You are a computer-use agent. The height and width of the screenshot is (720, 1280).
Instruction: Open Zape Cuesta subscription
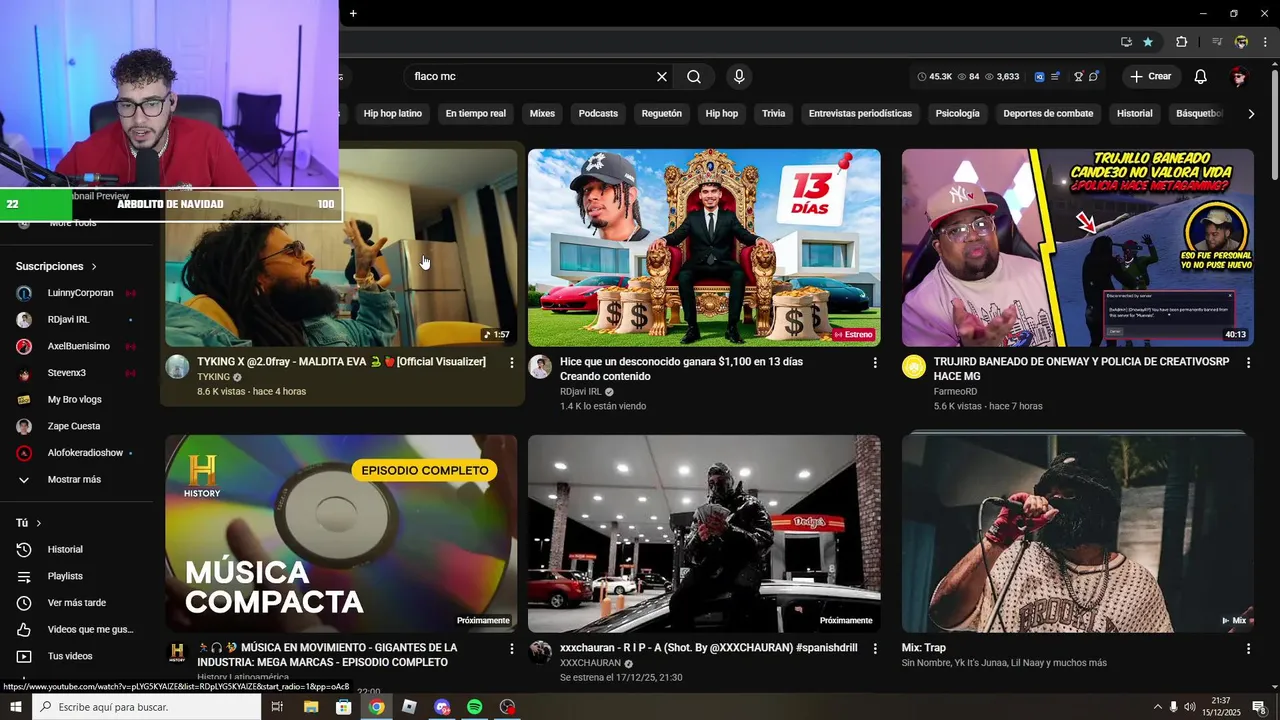[77, 426]
